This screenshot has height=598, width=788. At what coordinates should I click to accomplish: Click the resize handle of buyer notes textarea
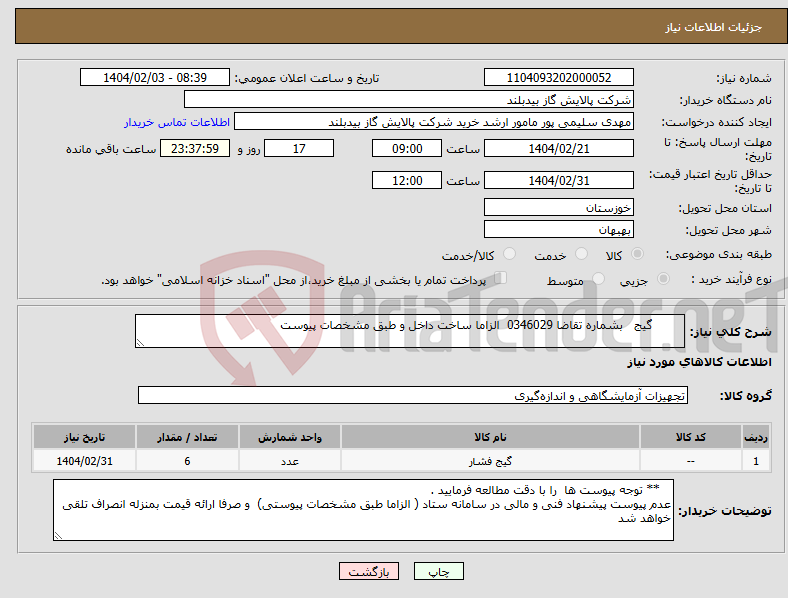pyautogui.click(x=58, y=536)
